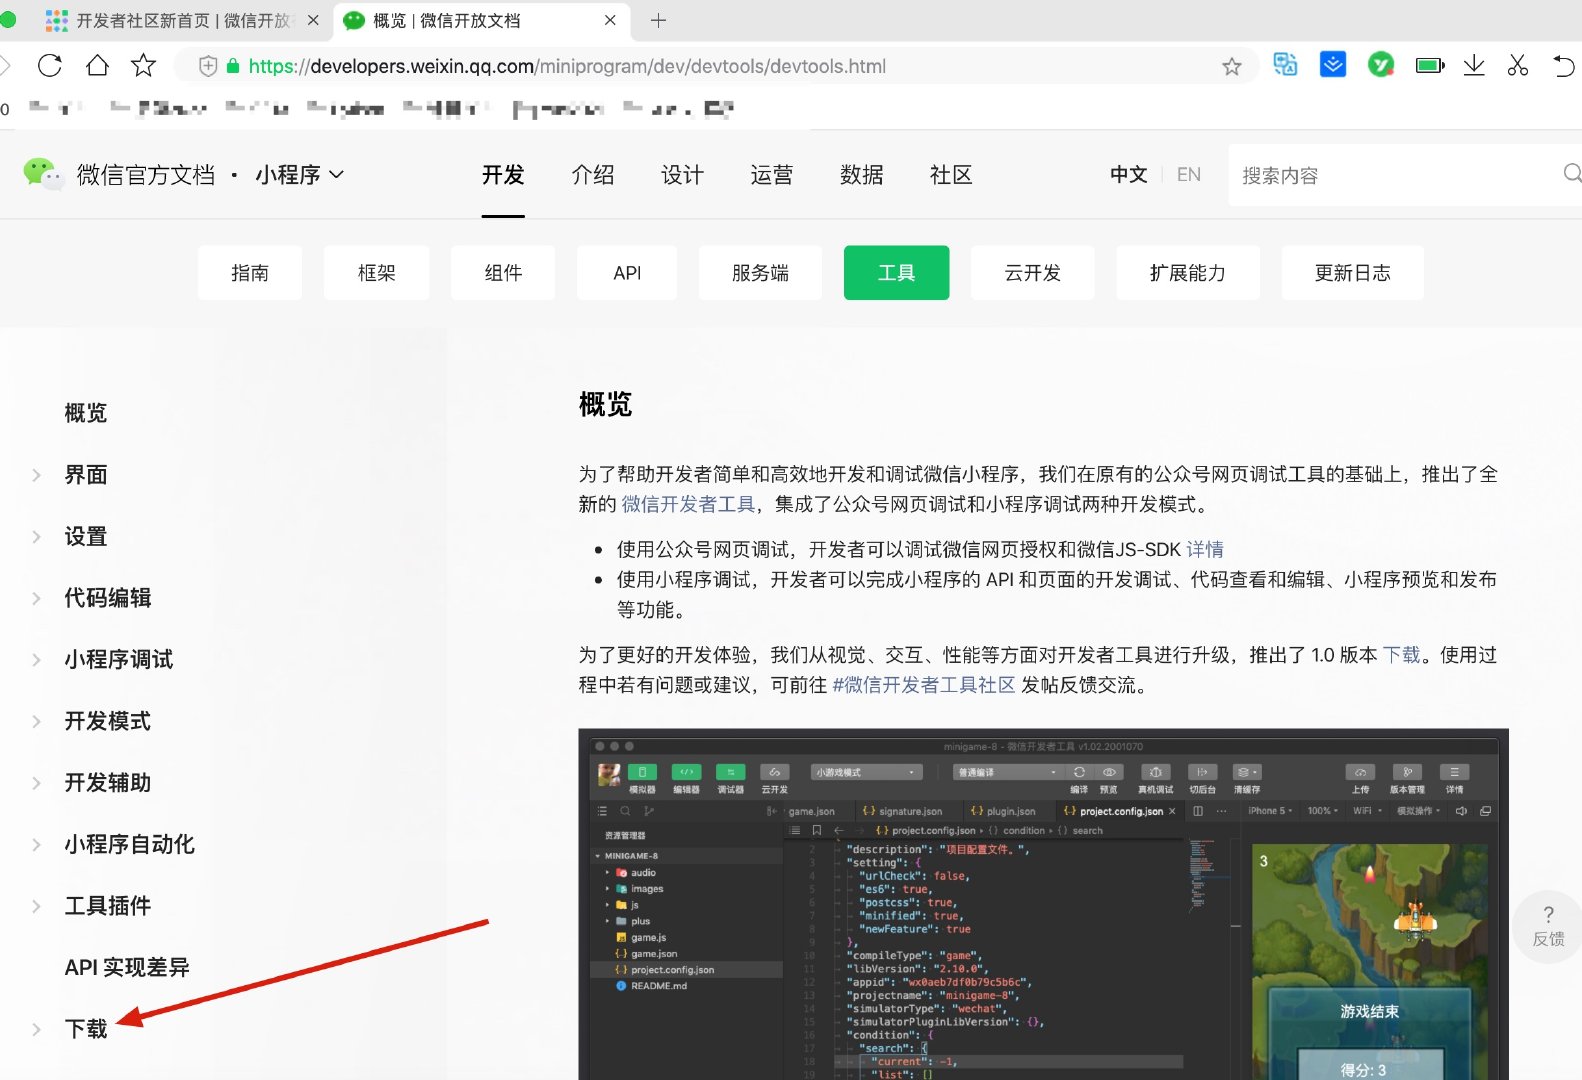Open the 数据 navigation item
Image resolution: width=1582 pixels, height=1080 pixels.
coord(862,175)
